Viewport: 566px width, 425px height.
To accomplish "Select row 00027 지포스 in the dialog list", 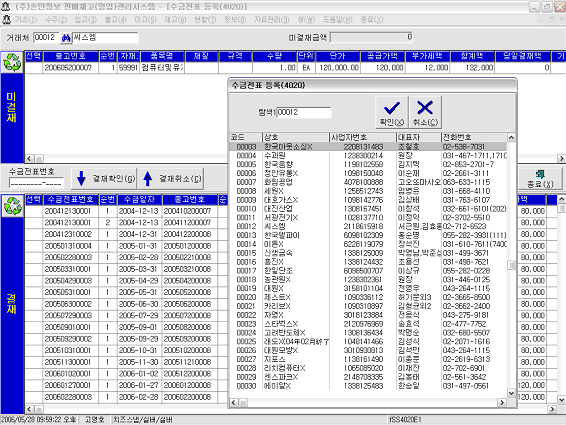I will (x=368, y=359).
